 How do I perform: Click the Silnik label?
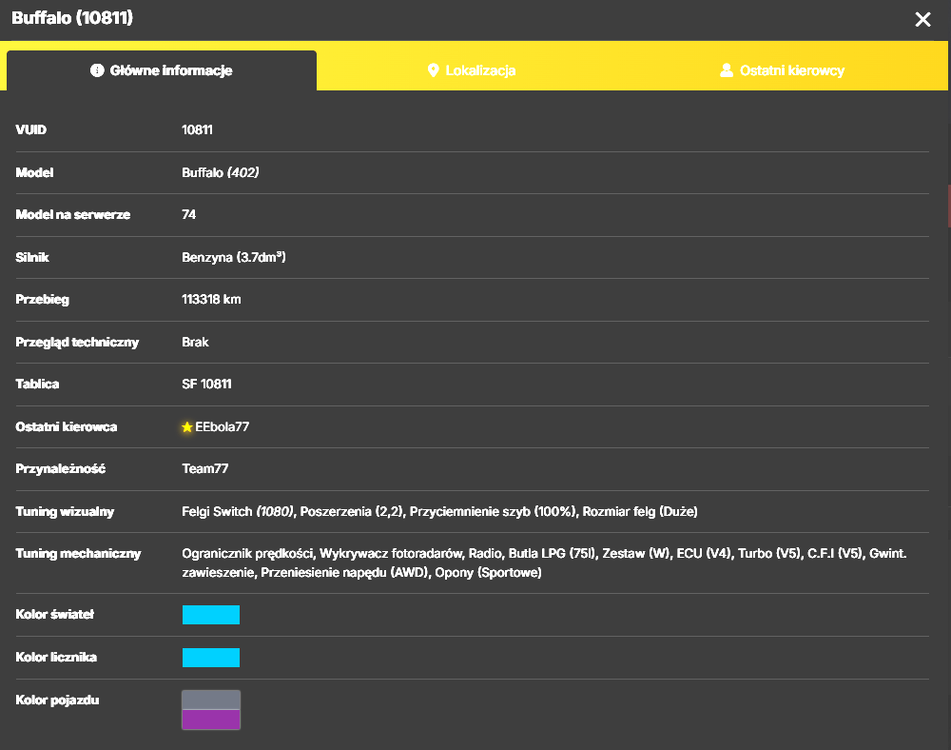(32, 257)
